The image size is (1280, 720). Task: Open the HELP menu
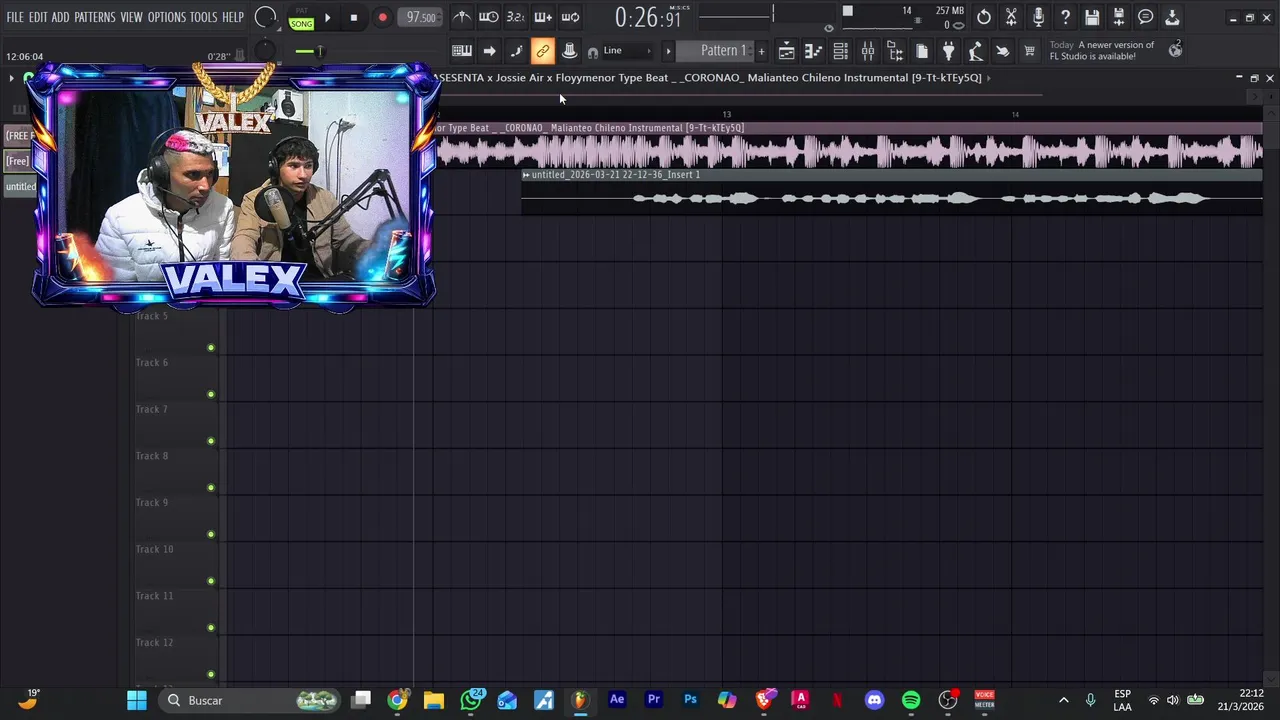(x=232, y=17)
